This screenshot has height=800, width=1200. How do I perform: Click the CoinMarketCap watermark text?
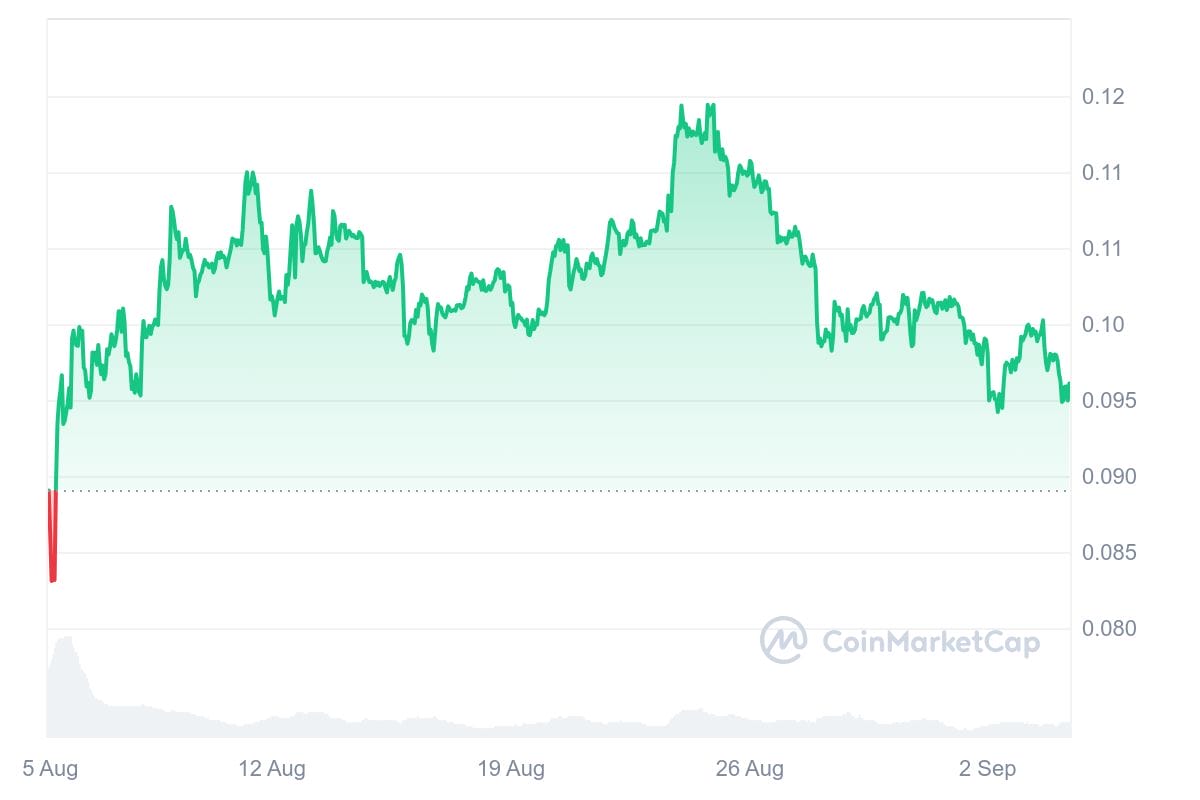(931, 642)
